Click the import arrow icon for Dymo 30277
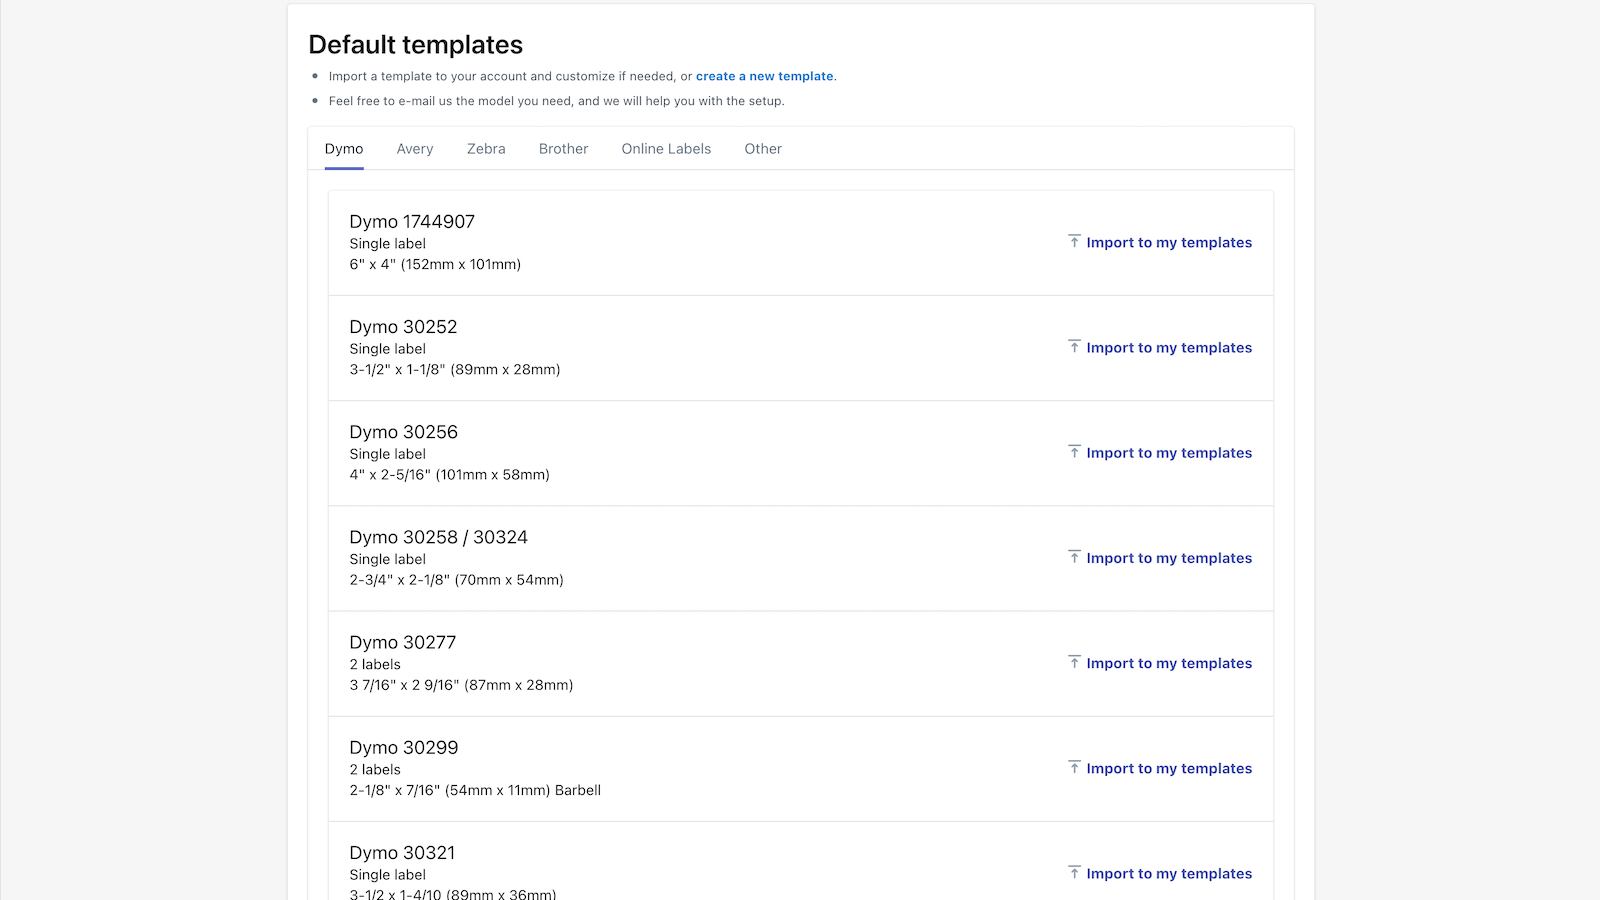The height and width of the screenshot is (900, 1600). coord(1074,663)
